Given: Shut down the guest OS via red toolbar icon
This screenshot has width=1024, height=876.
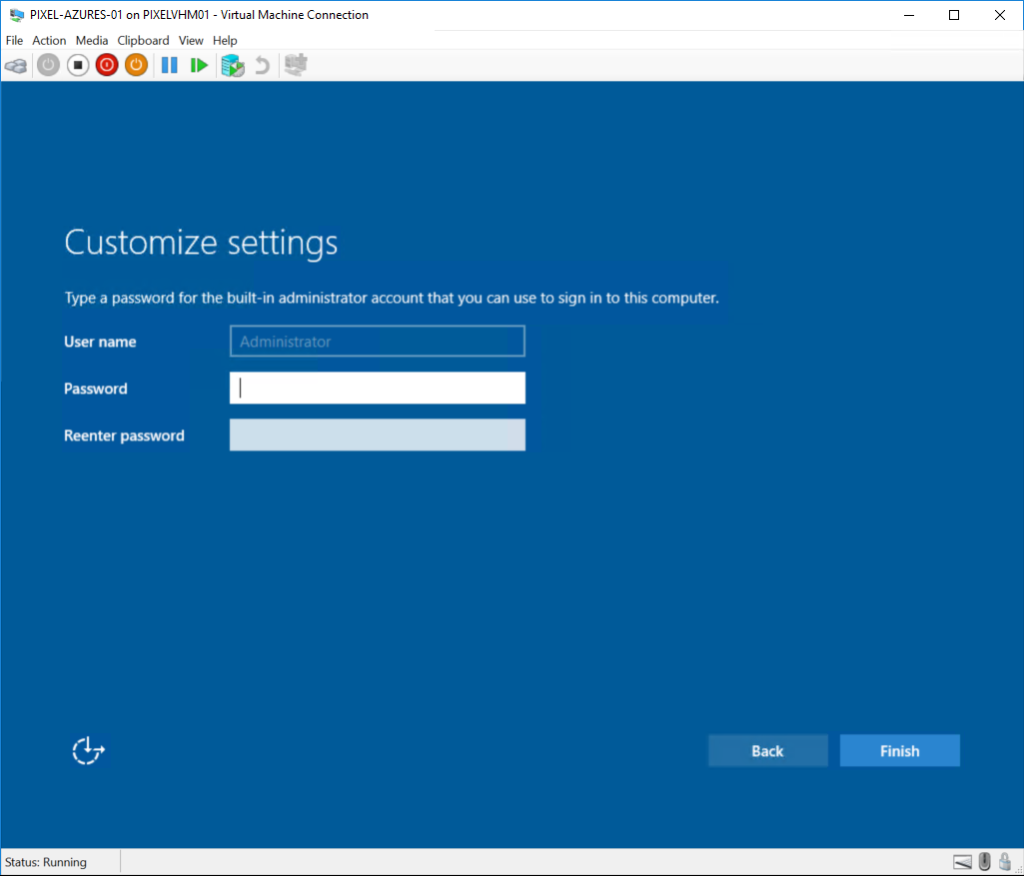Looking at the screenshot, I should tap(106, 65).
